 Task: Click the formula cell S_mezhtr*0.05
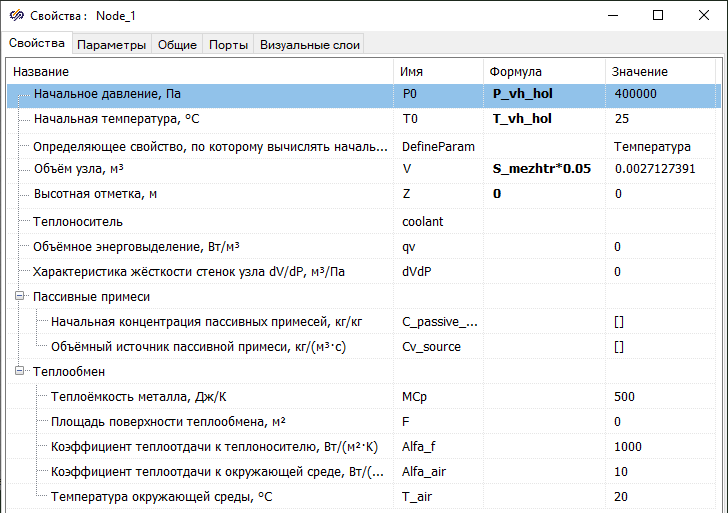pos(542,169)
